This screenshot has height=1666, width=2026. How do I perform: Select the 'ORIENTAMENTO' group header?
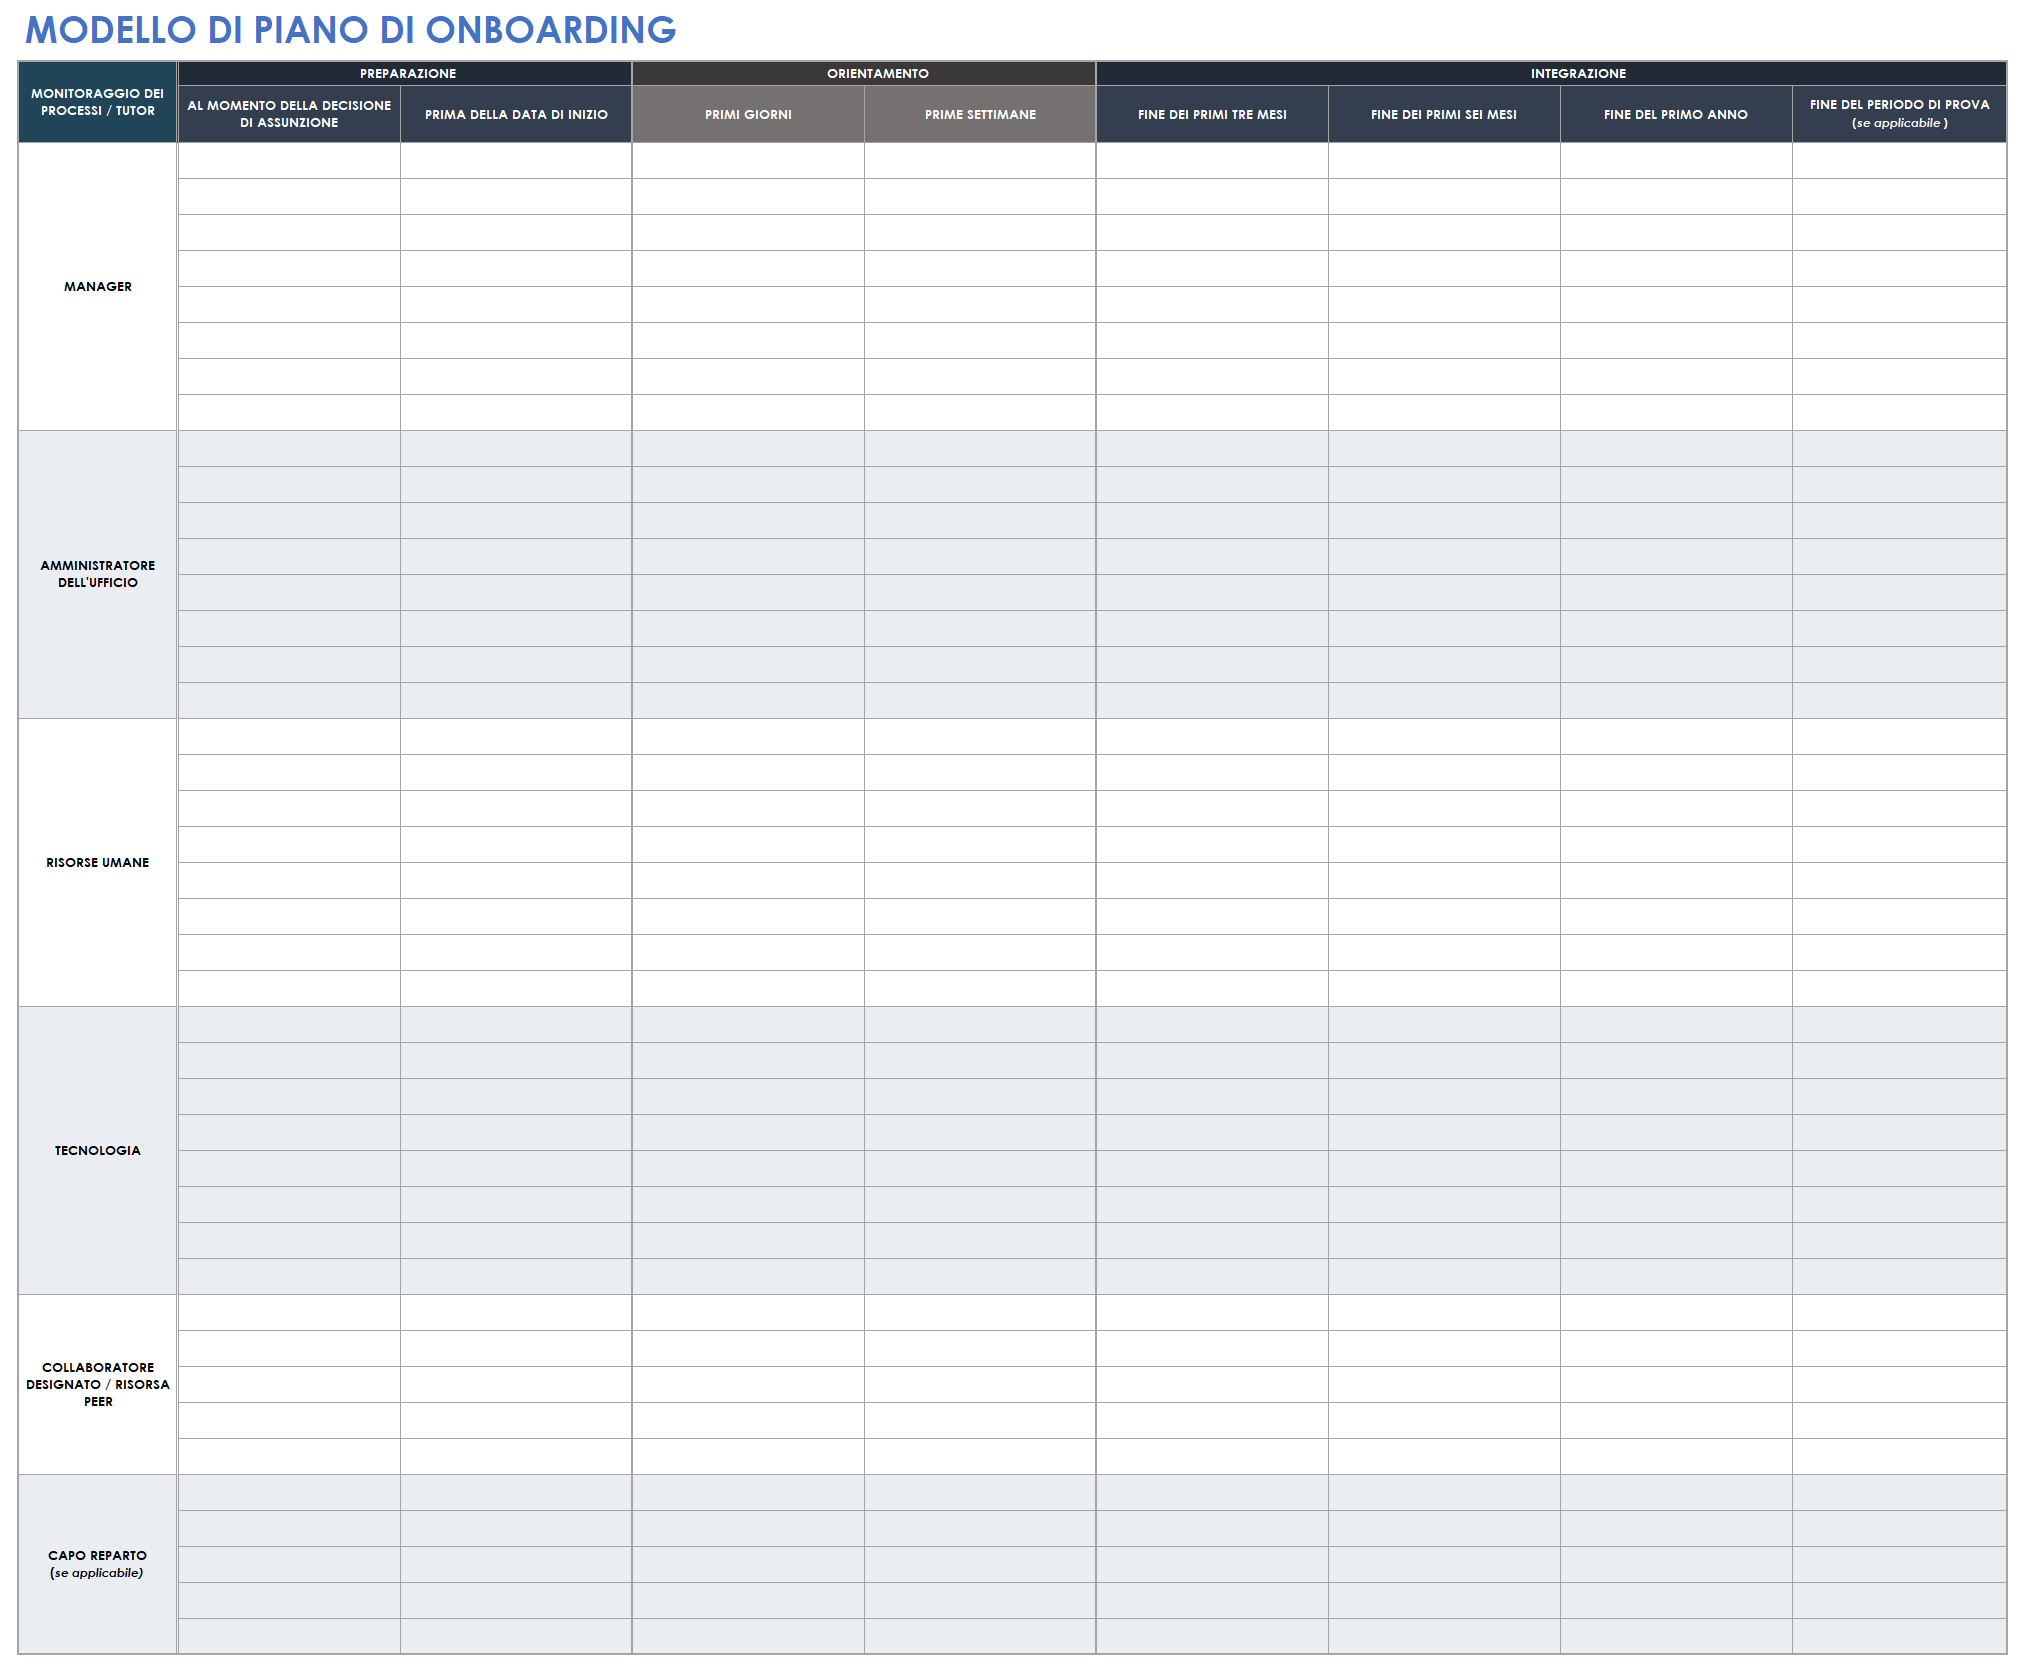(x=864, y=73)
